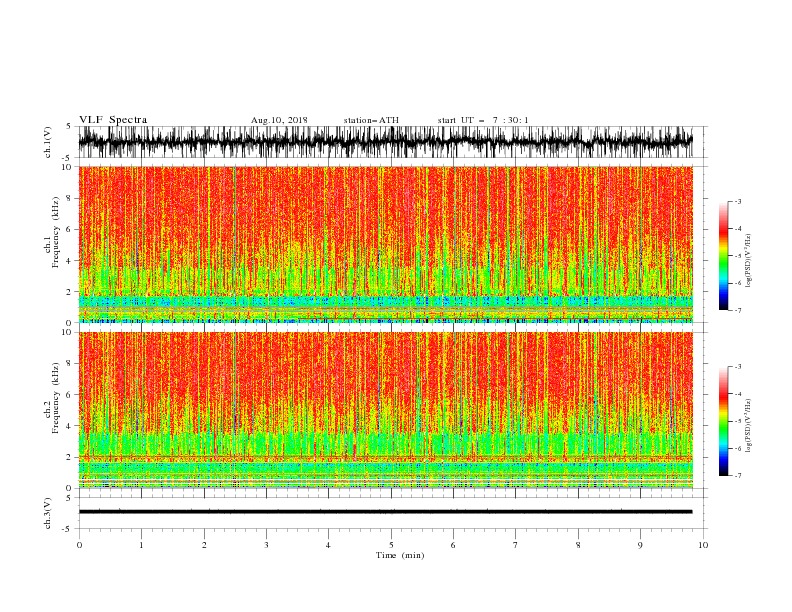Click the ch.2 colorbar '-7' value
The image size is (792, 612).
coord(737,476)
